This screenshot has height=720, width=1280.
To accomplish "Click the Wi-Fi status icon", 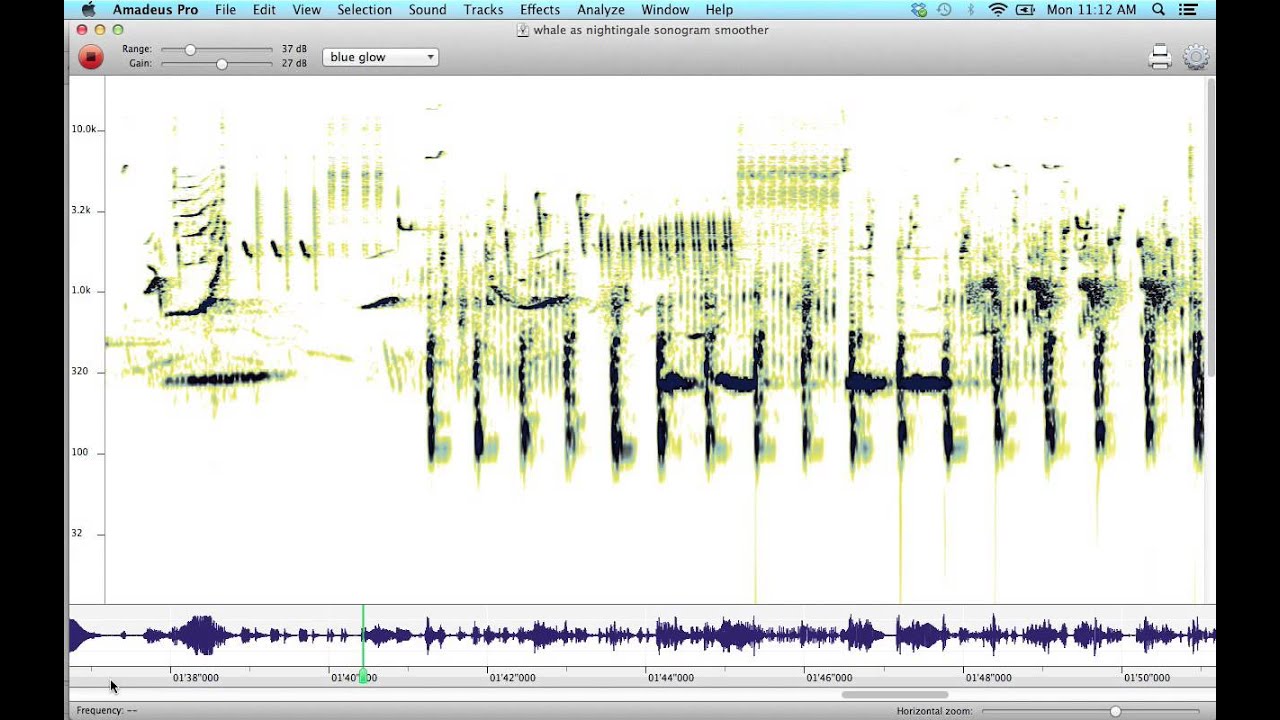I will [997, 10].
